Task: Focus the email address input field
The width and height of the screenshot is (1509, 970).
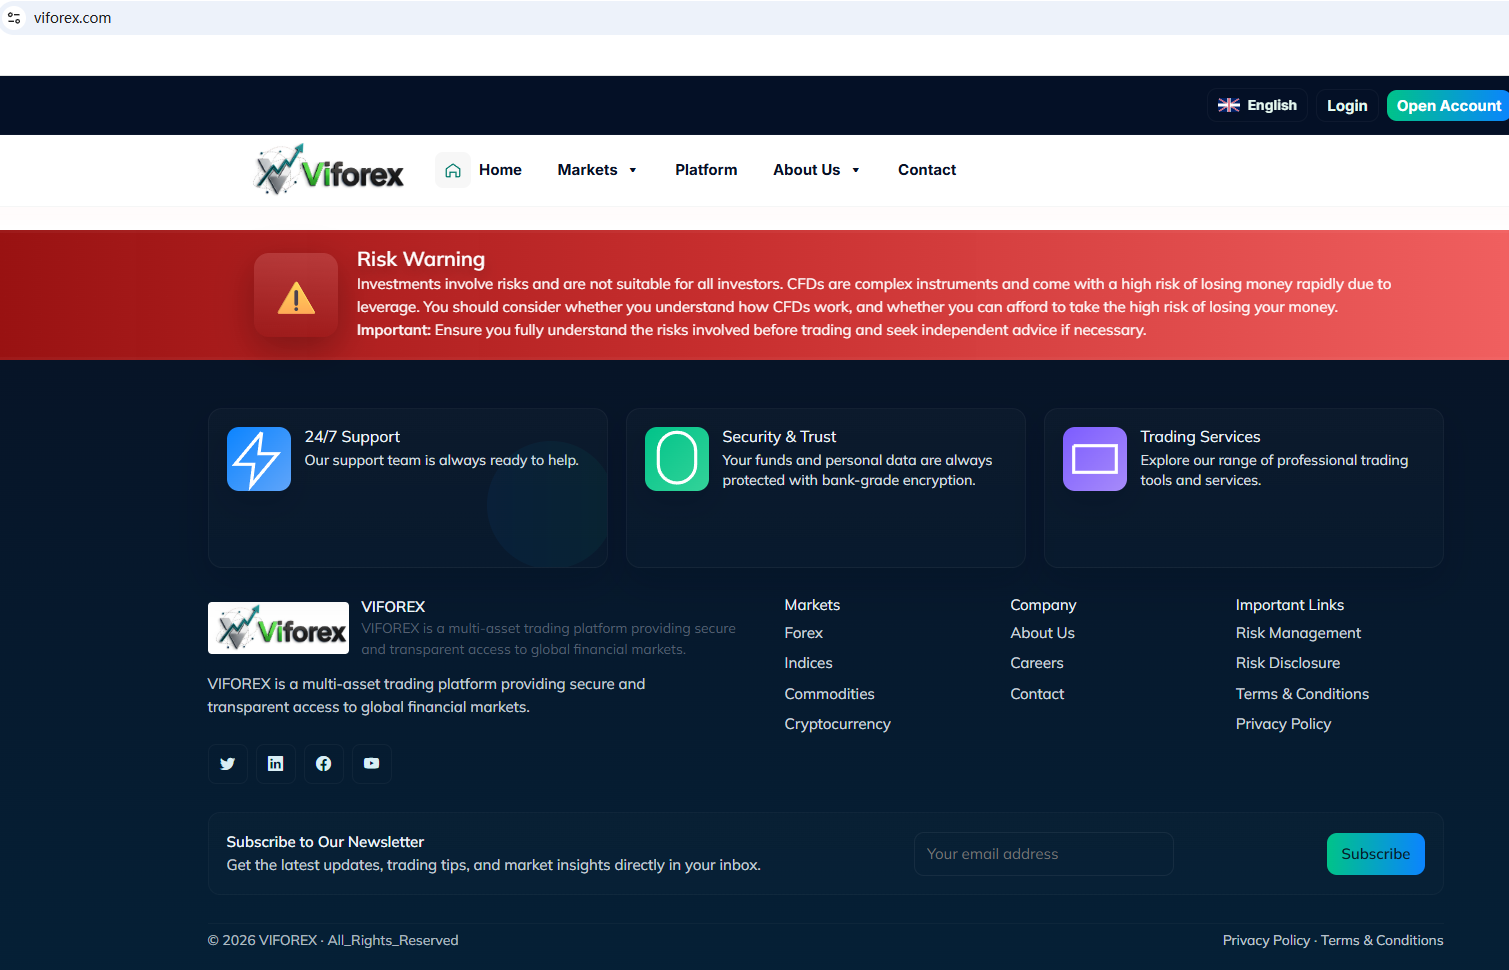Action: (x=1043, y=854)
